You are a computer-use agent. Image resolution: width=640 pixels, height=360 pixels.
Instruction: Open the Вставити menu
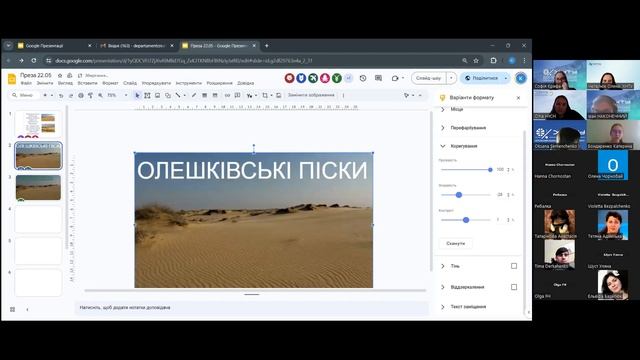coord(88,83)
